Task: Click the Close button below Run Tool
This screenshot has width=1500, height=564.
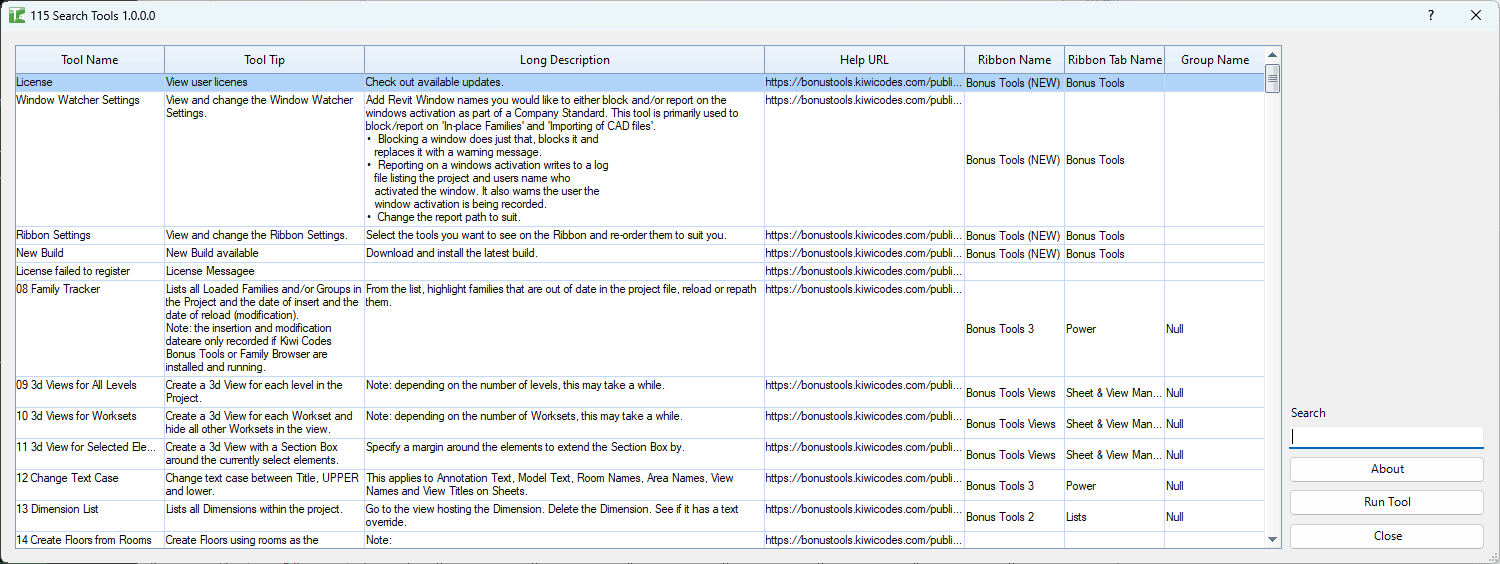Action: coord(1387,536)
